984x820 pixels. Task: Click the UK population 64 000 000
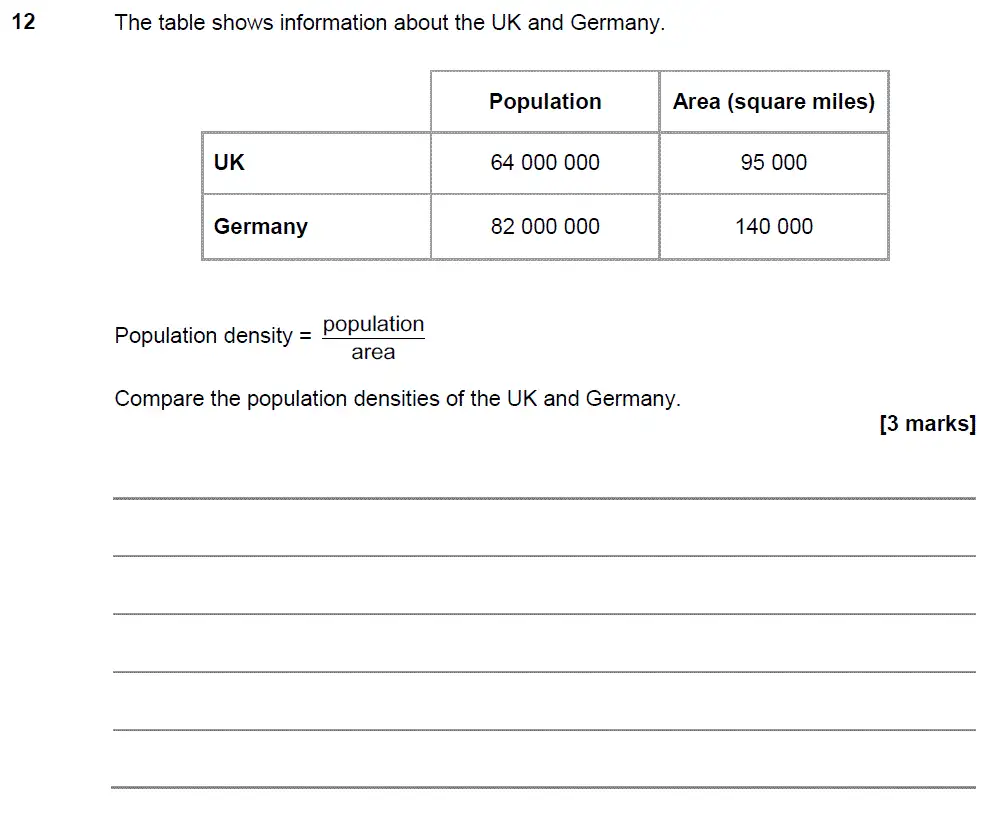[545, 162]
